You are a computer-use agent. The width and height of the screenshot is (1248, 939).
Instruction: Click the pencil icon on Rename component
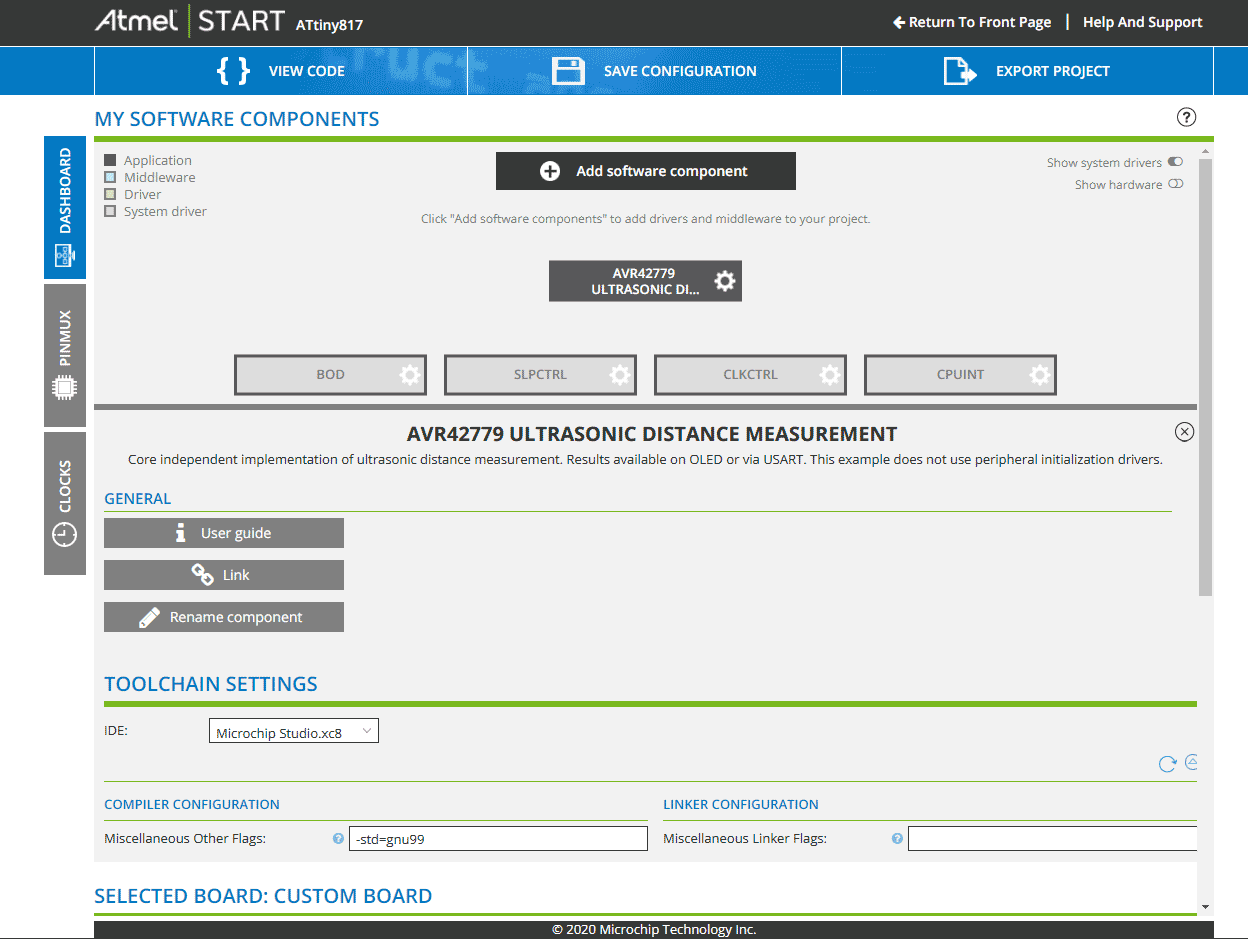149,617
